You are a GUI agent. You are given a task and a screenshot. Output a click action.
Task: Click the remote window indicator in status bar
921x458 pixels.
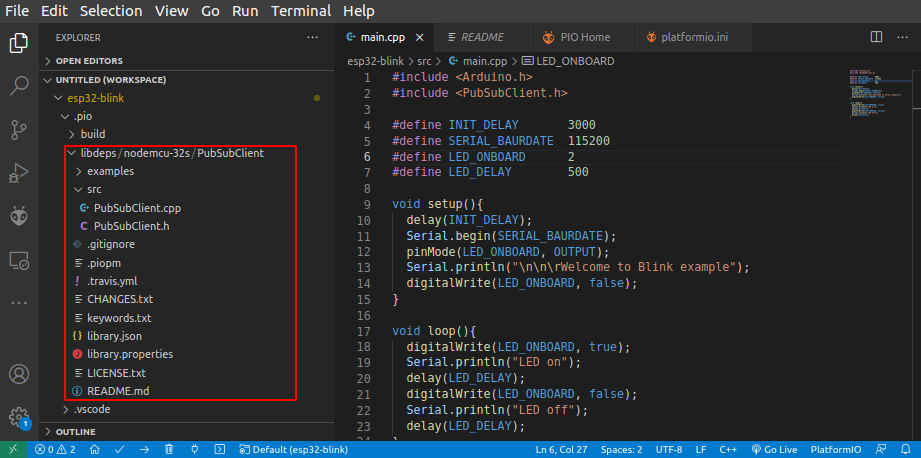(x=14, y=449)
